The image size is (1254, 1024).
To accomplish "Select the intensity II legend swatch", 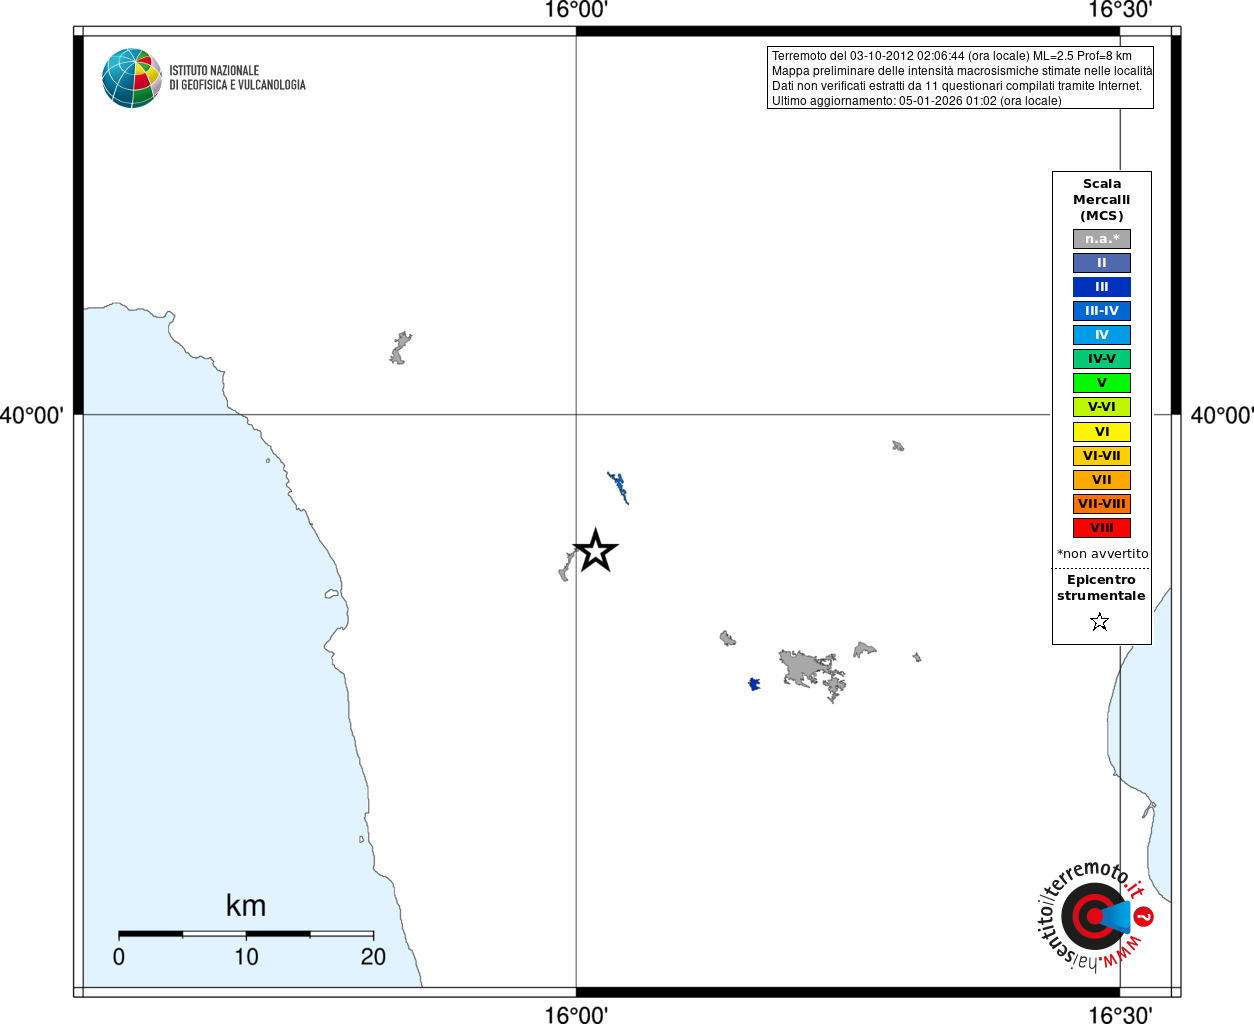I will click(1102, 263).
